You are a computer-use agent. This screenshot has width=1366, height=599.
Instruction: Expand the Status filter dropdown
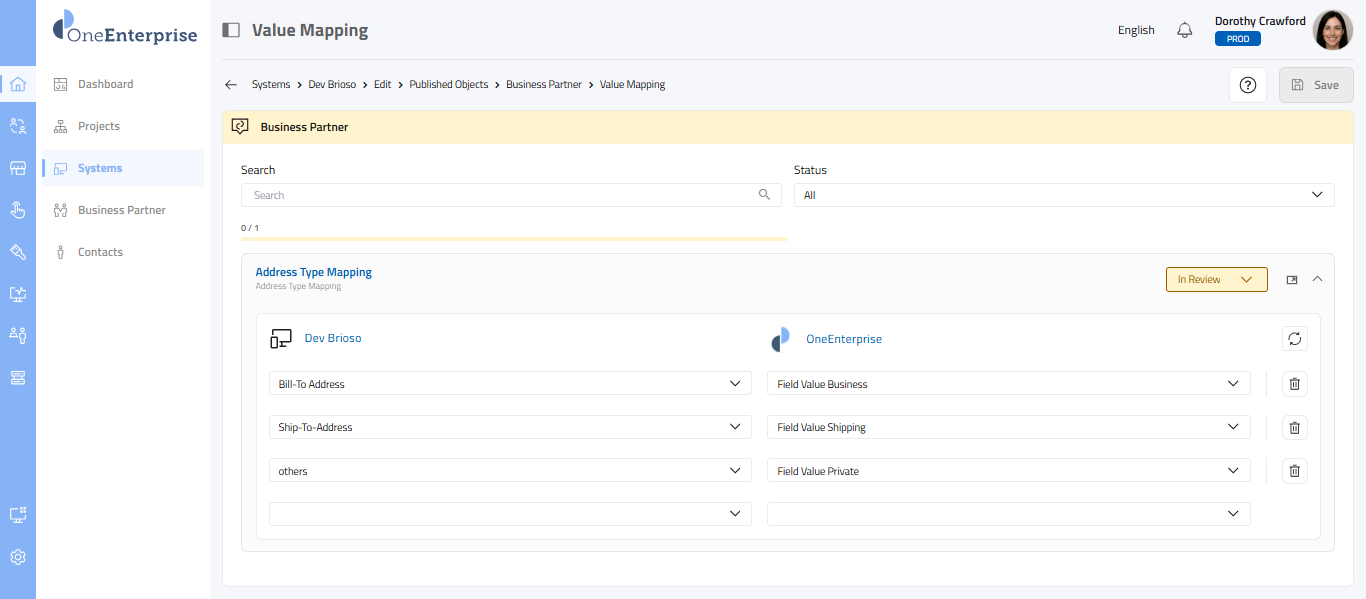1063,195
